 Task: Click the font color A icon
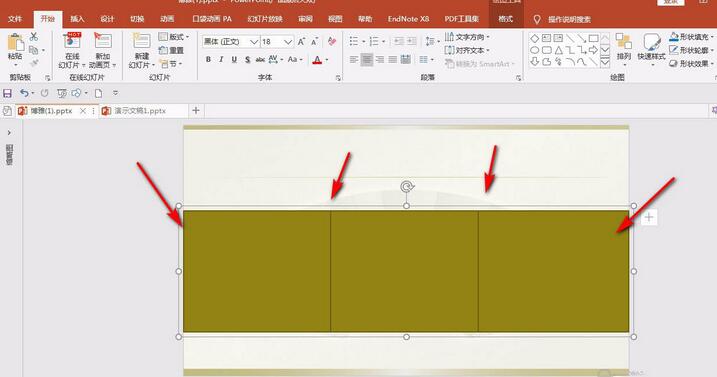(x=317, y=60)
